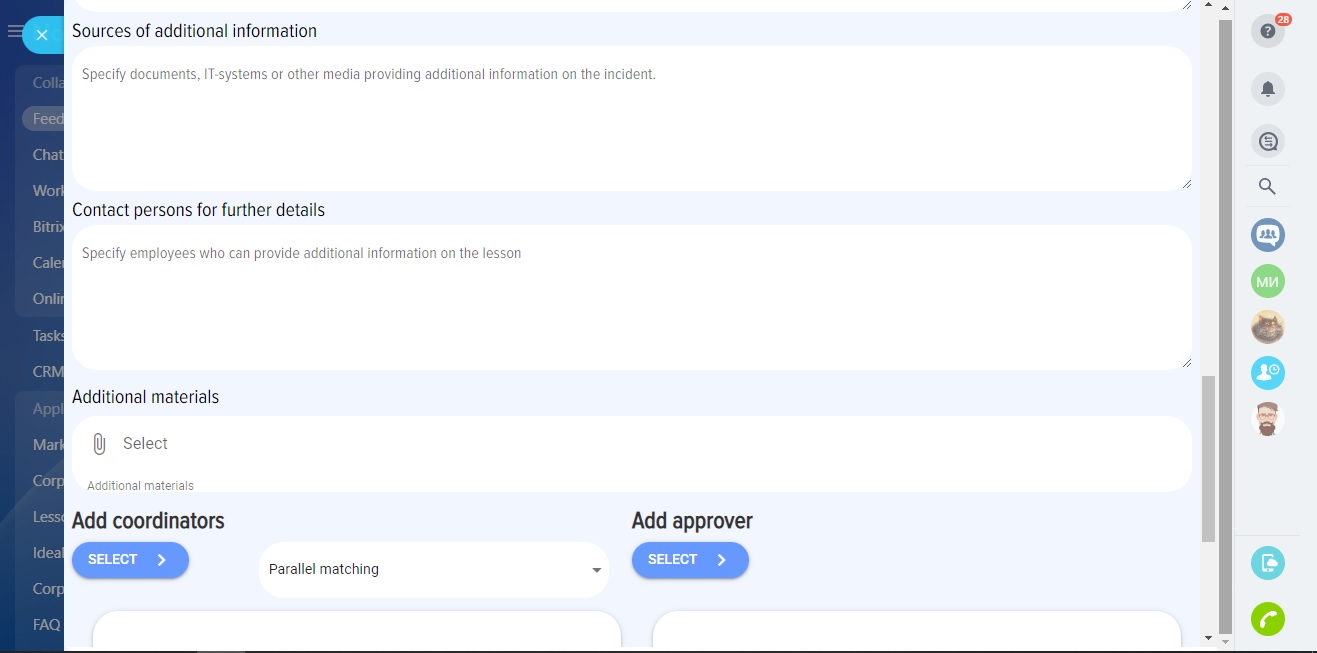
Task: Click the search magnifier icon
Action: pos(1267,186)
